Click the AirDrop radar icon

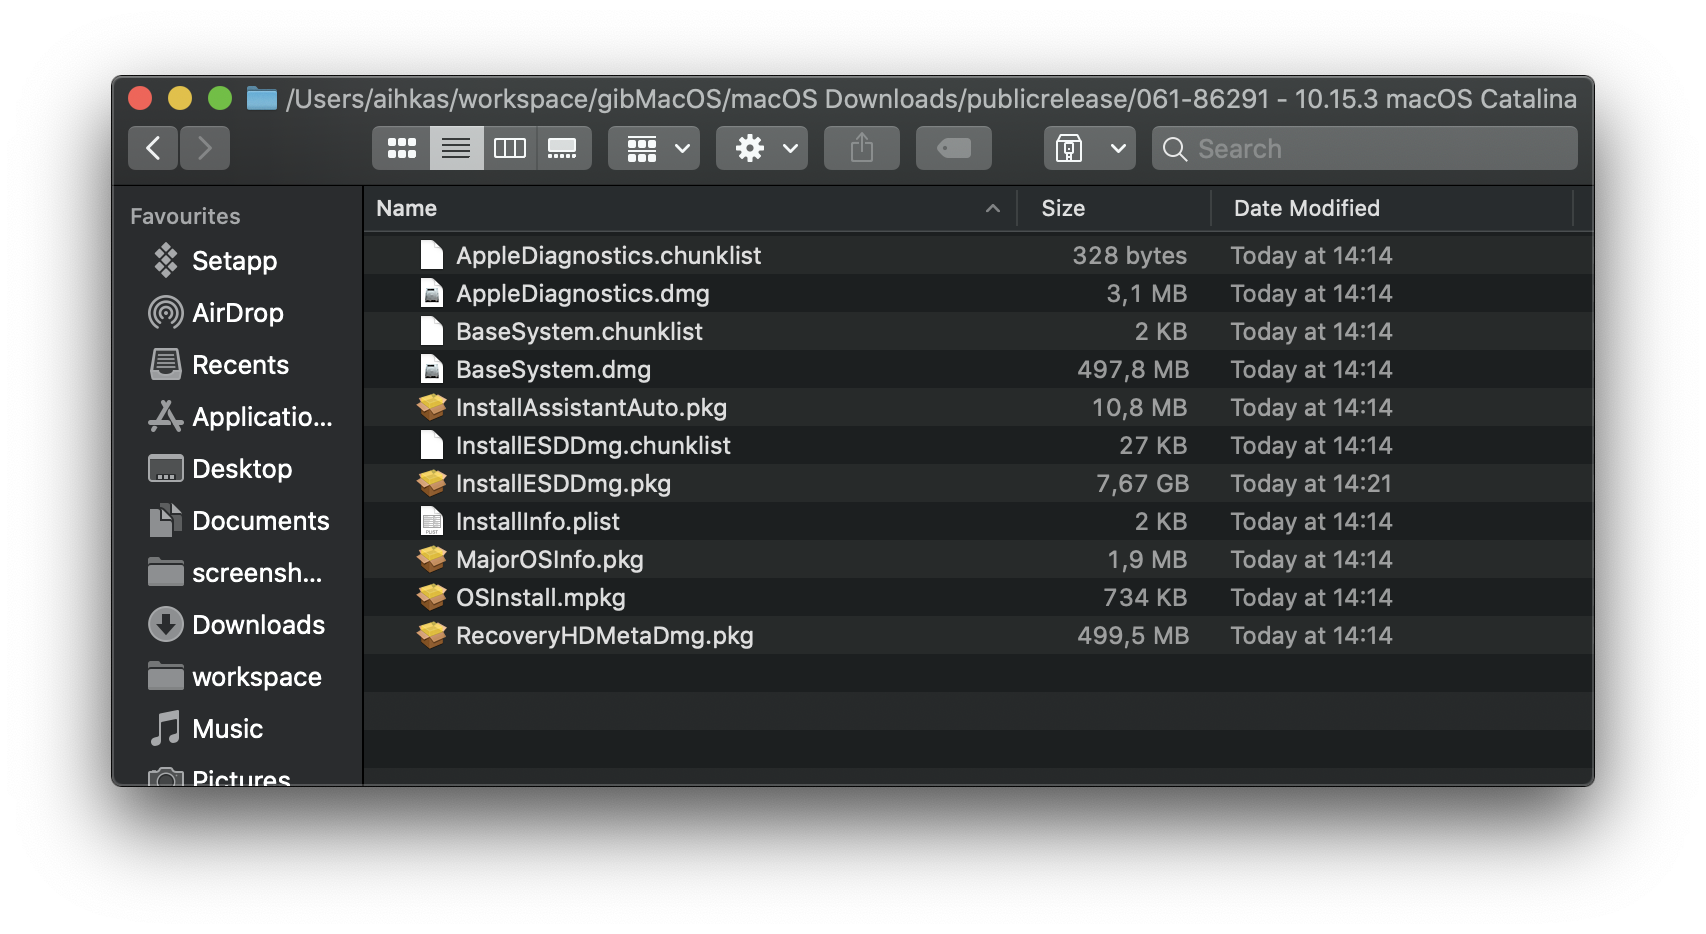[x=166, y=313]
